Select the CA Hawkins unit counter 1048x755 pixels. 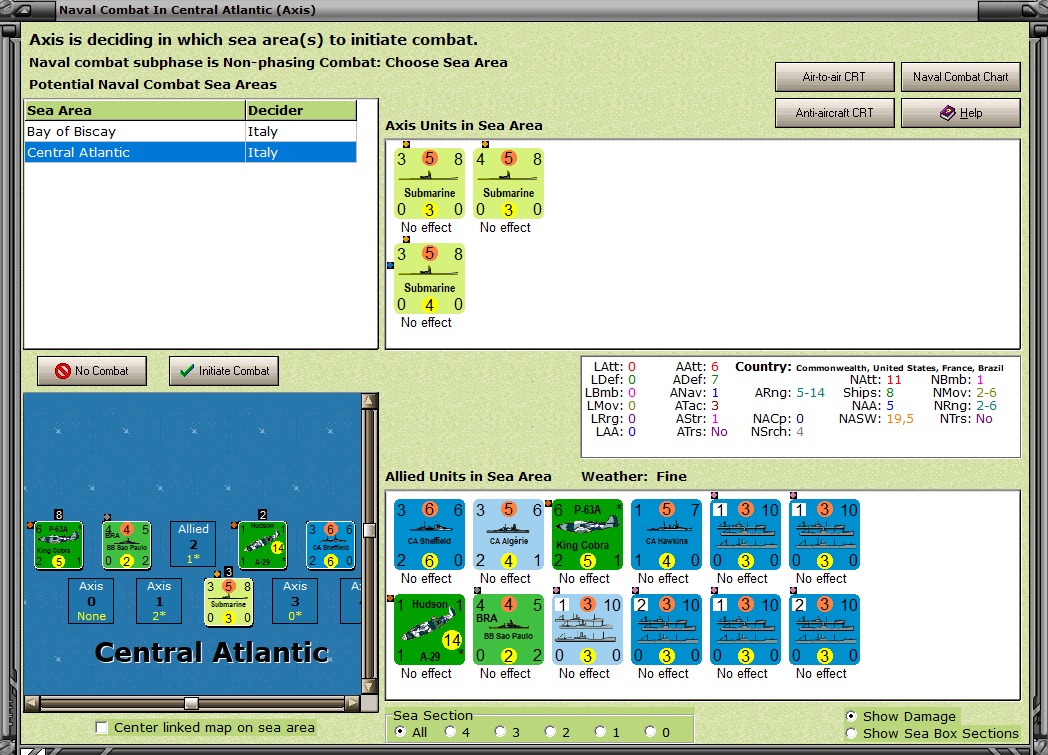click(666, 535)
